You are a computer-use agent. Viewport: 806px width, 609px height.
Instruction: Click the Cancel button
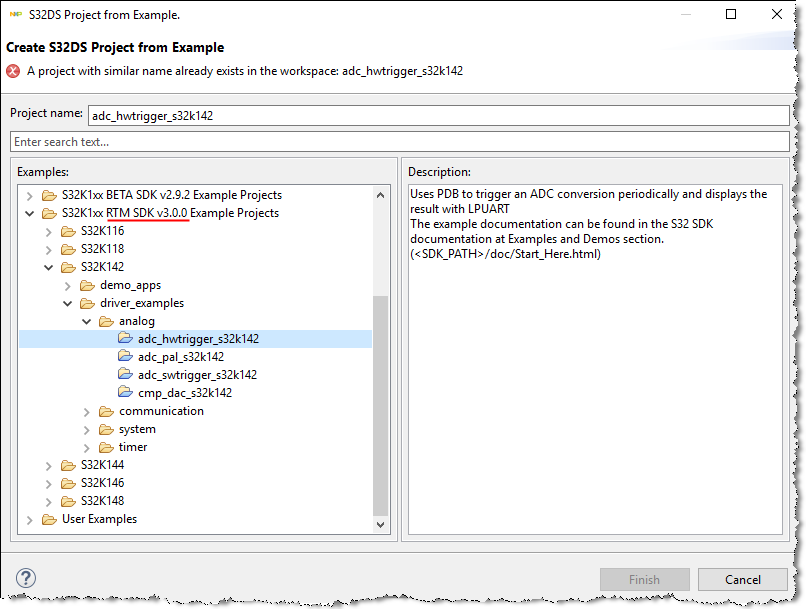(742, 579)
